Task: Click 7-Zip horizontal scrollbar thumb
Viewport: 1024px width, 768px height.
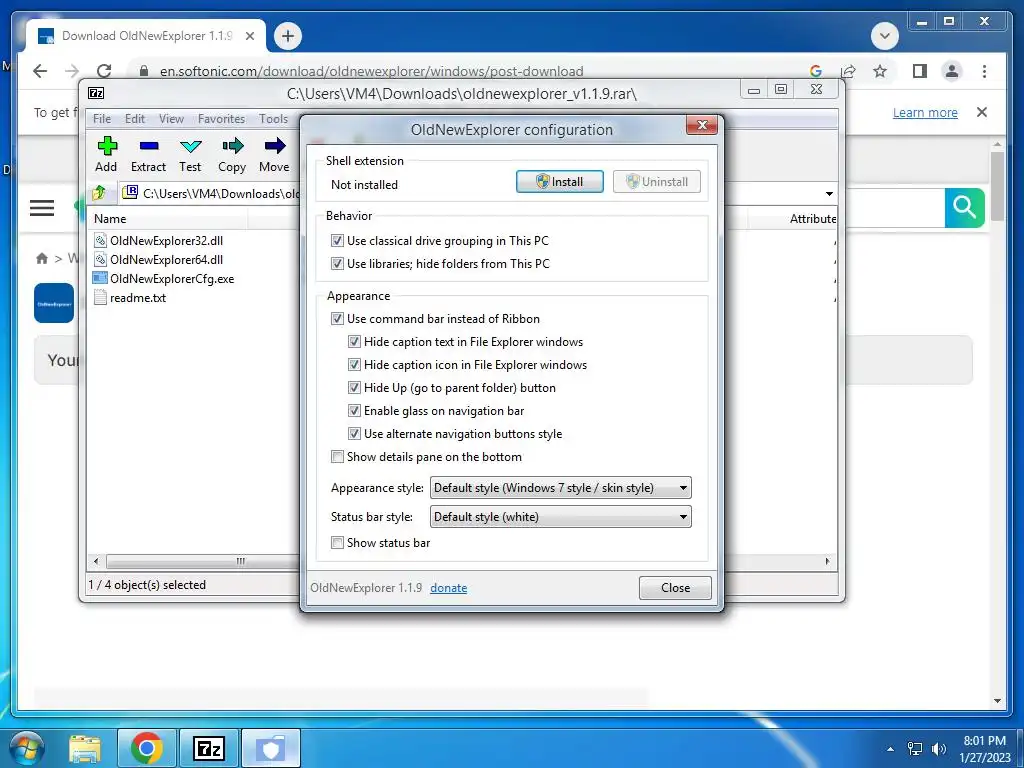Action: 241,561
